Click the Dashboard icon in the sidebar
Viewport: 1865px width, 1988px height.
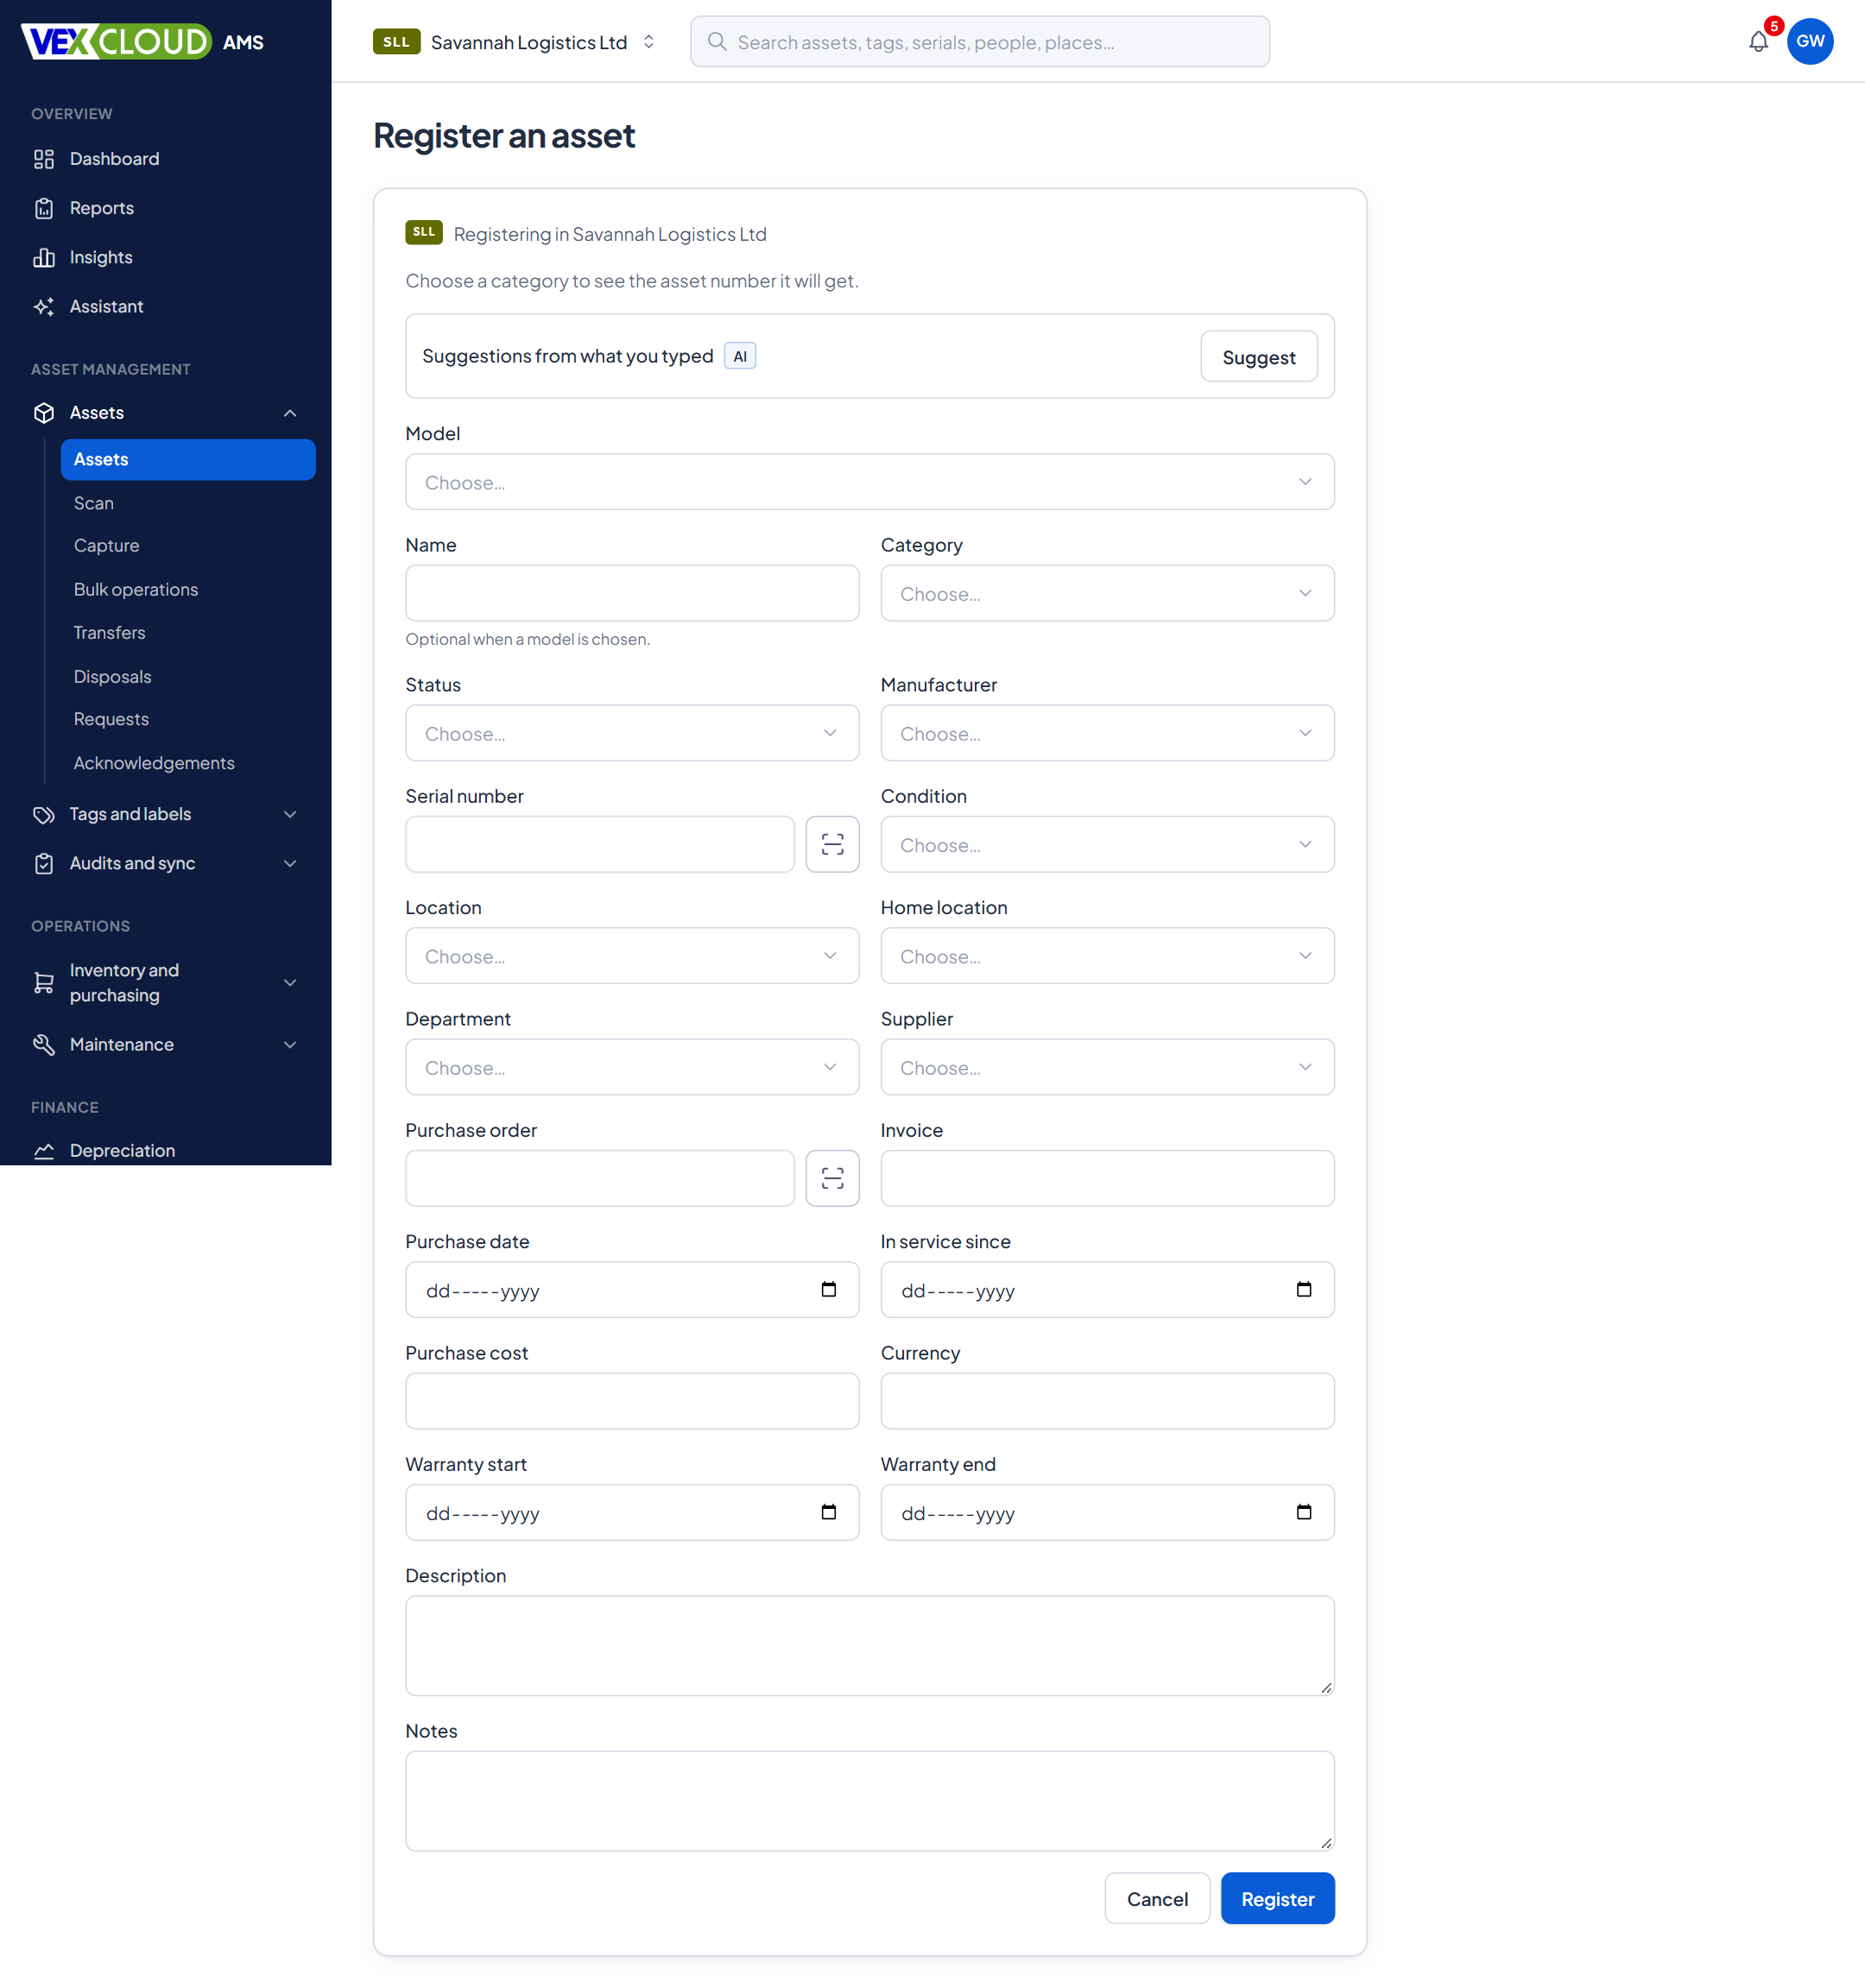click(44, 159)
